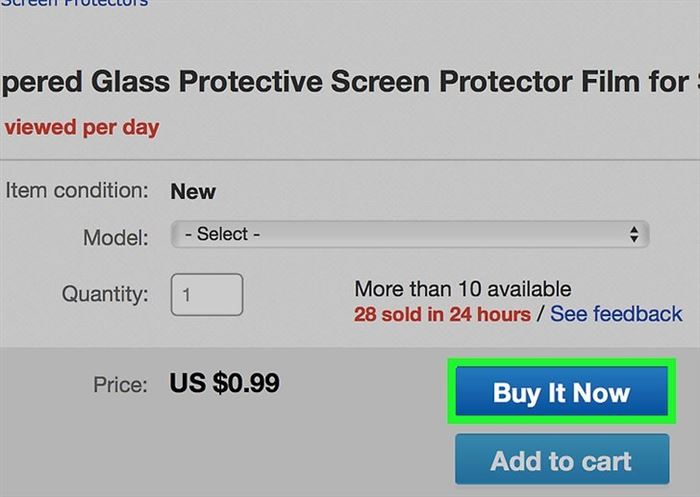Click the red 'viewed per day' text
The width and height of the screenshot is (700, 497).
pyautogui.click(x=82, y=128)
